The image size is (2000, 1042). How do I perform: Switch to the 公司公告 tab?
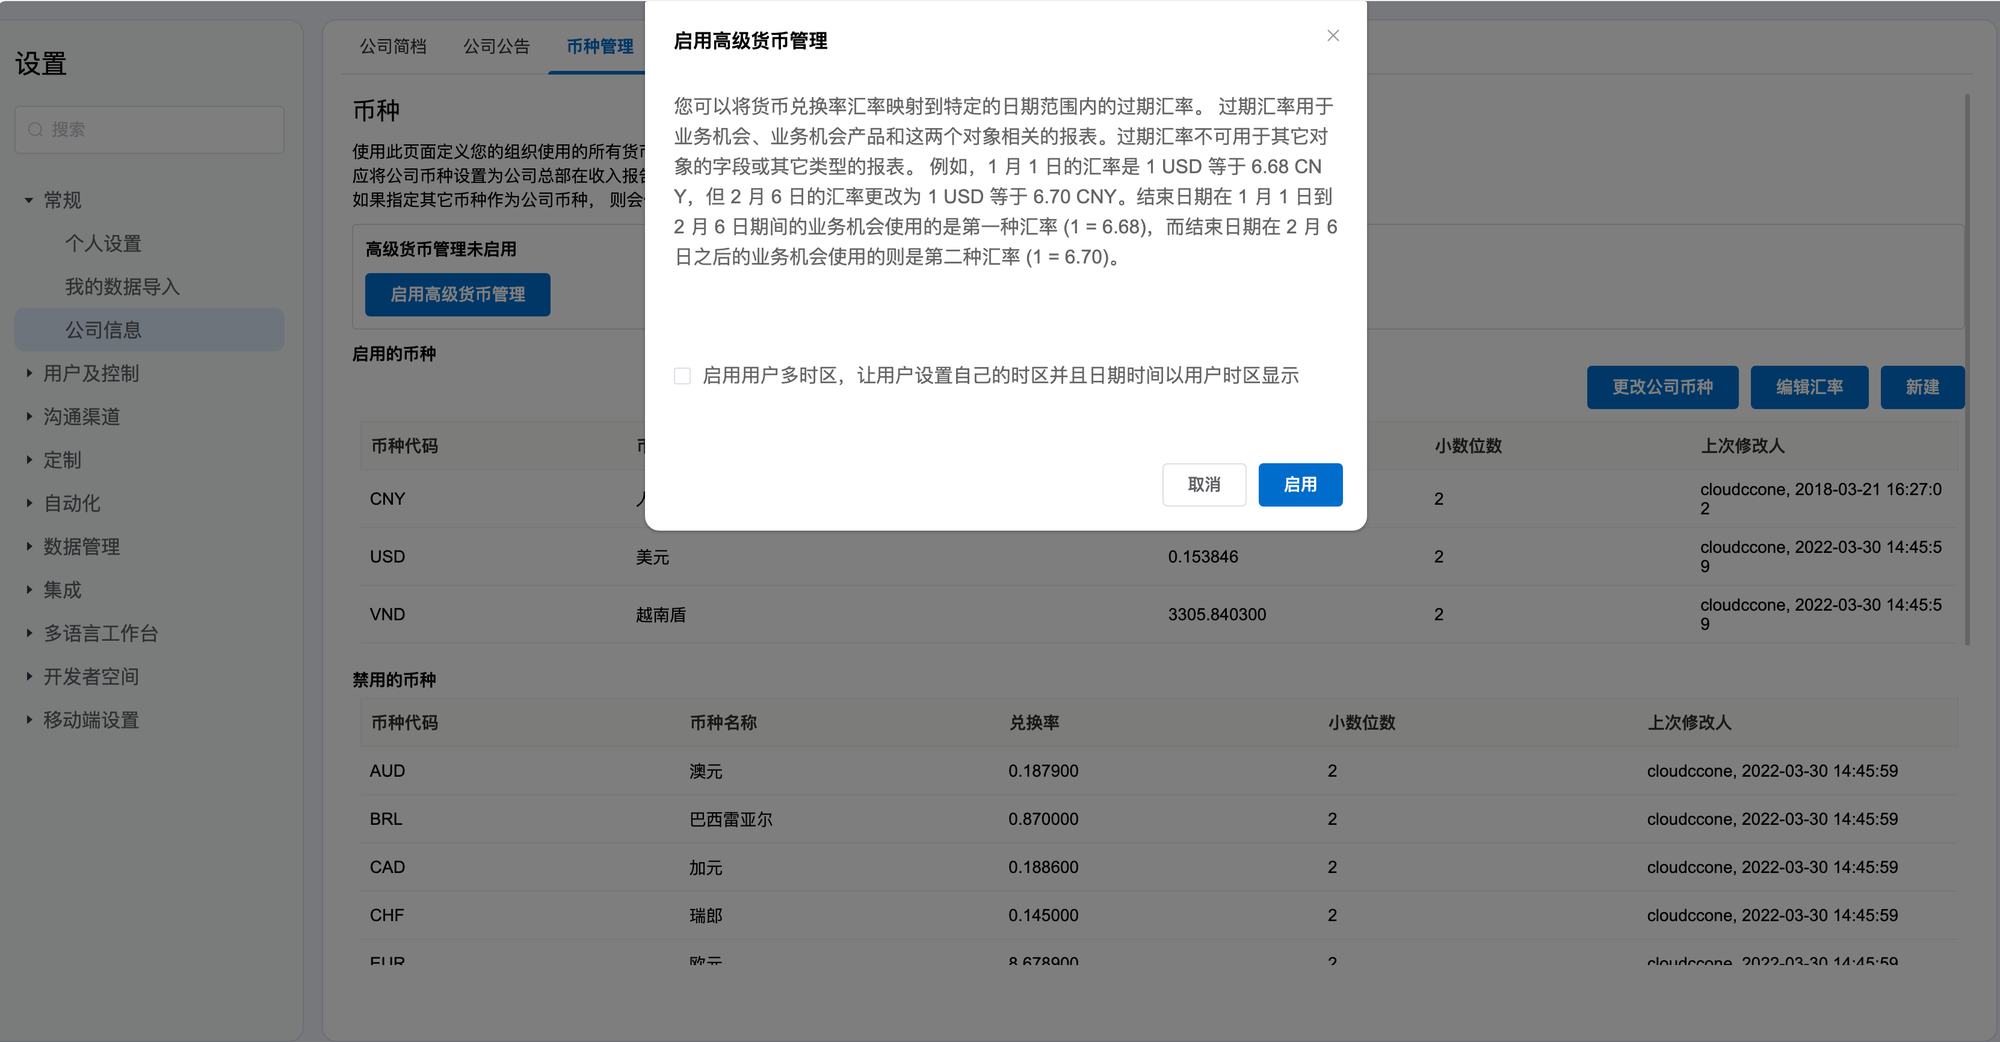click(496, 47)
